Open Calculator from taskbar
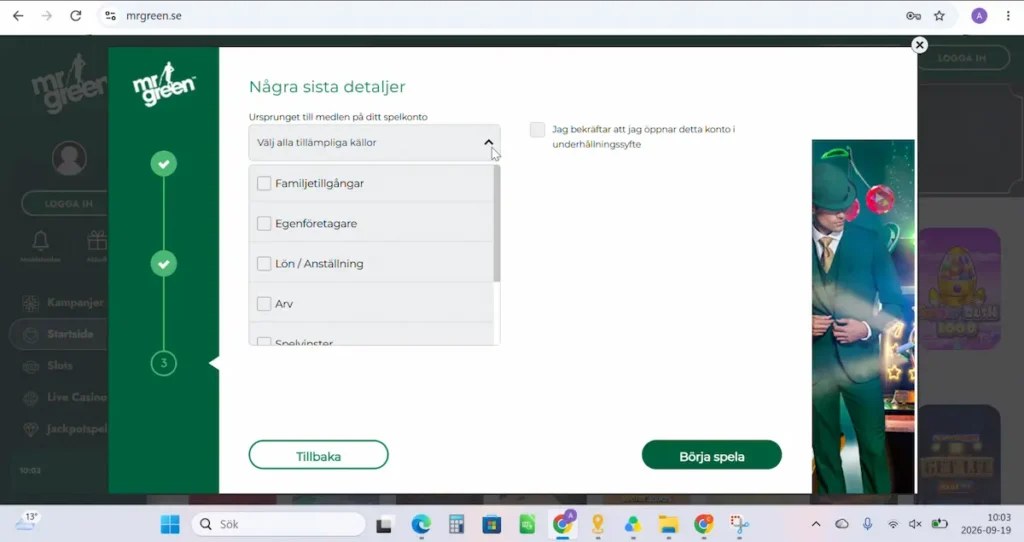The image size is (1024, 542). pos(456,524)
